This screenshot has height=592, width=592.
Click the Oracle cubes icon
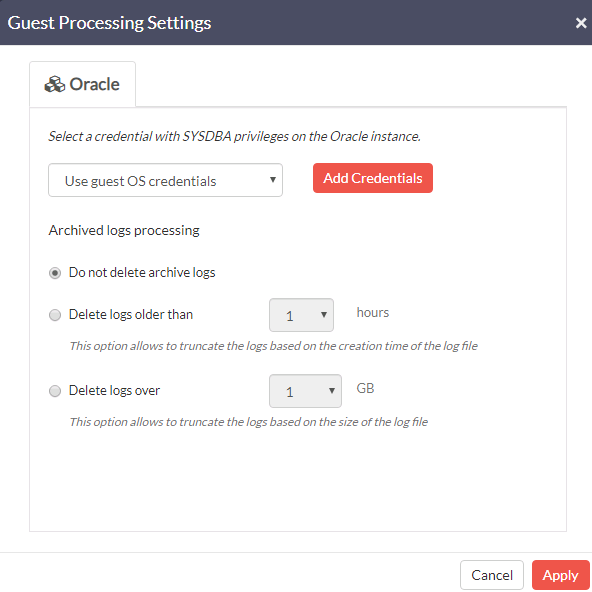[x=55, y=84]
